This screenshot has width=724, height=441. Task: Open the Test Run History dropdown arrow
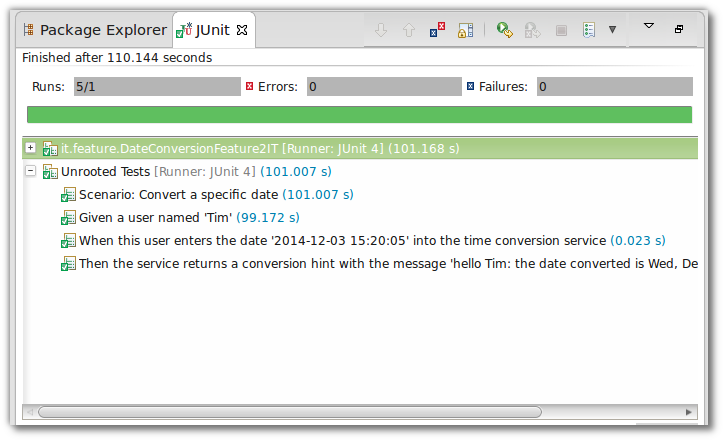(x=612, y=30)
